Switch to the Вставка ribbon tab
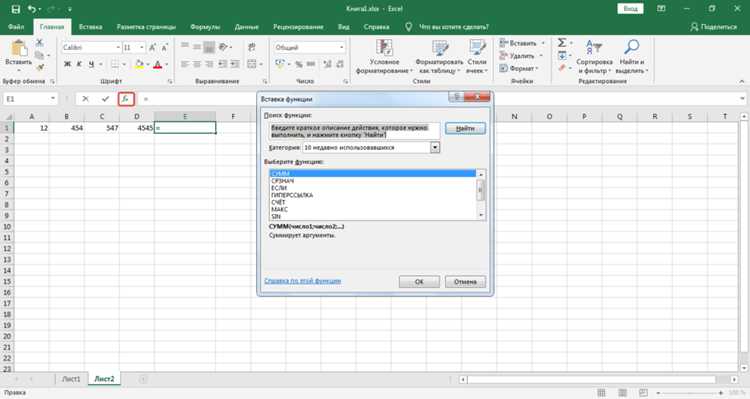 90,27
